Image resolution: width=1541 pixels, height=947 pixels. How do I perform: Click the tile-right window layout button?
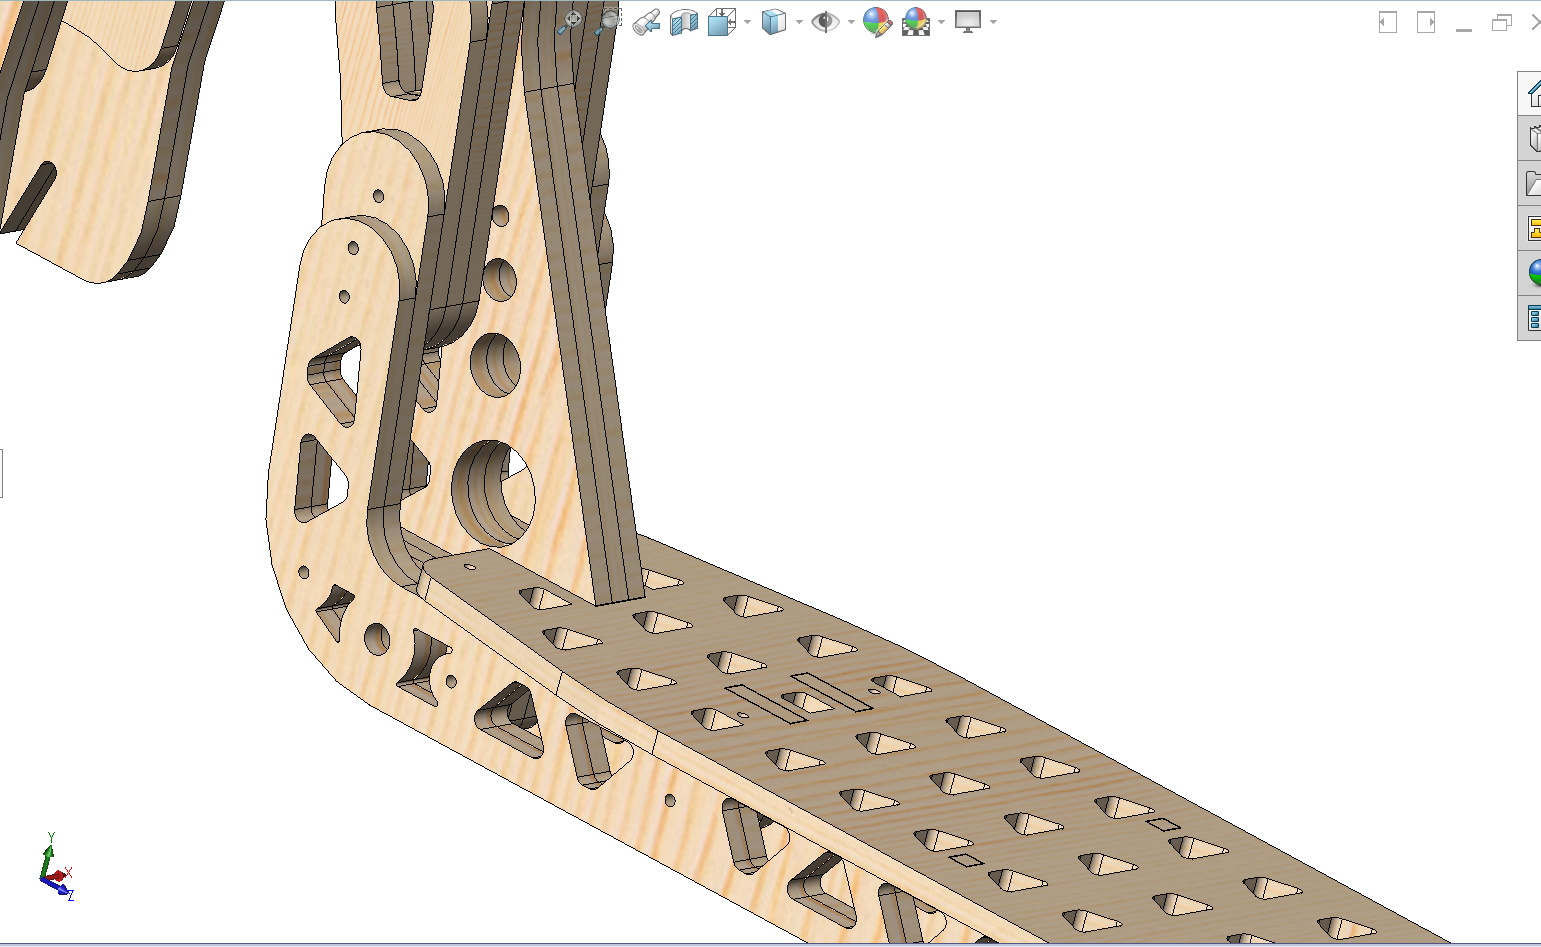(1426, 22)
